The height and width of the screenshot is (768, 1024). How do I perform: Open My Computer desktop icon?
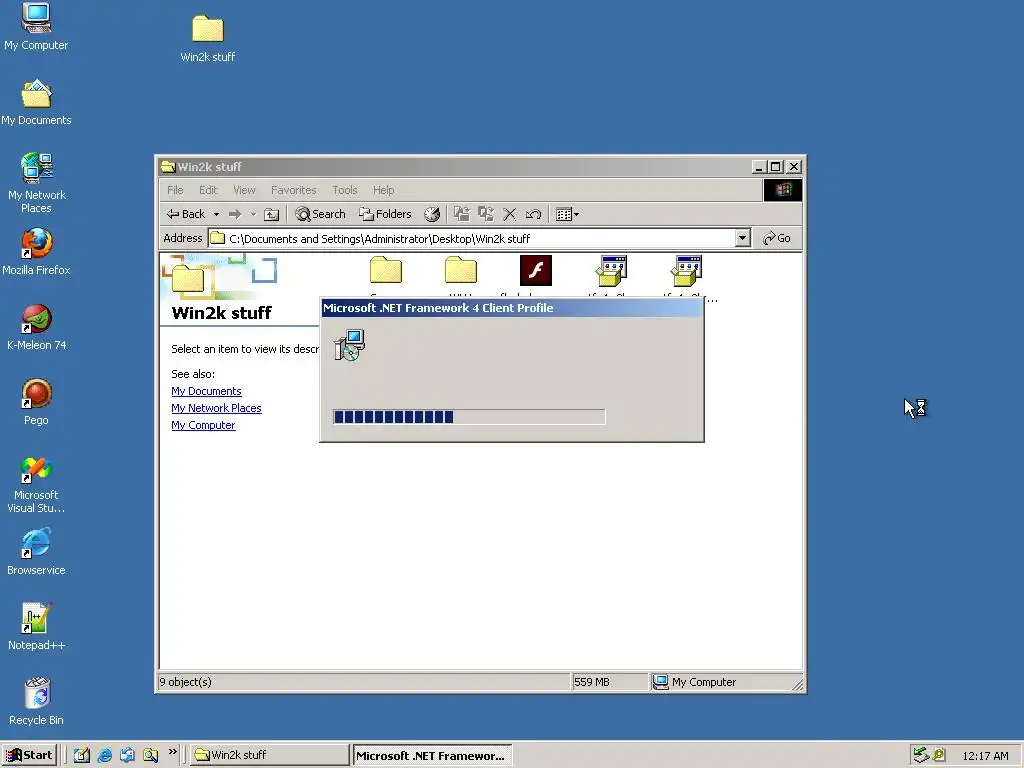[36, 26]
